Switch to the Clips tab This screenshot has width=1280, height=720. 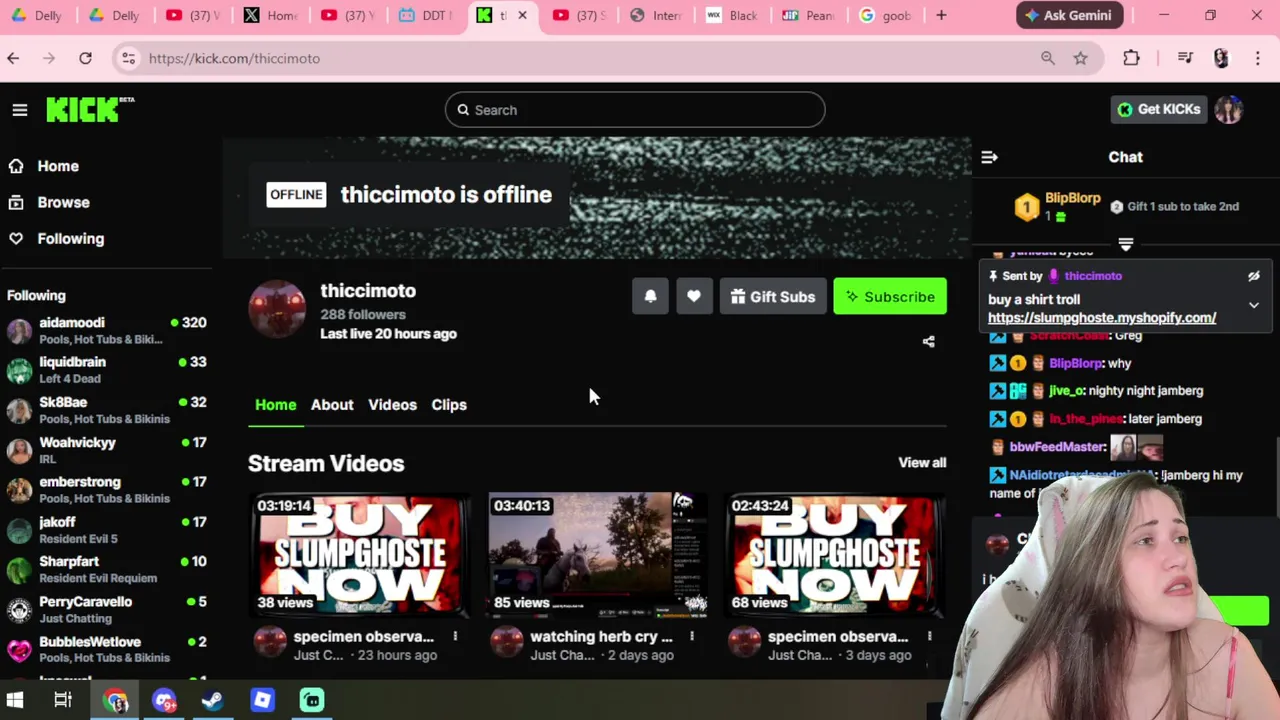449,405
